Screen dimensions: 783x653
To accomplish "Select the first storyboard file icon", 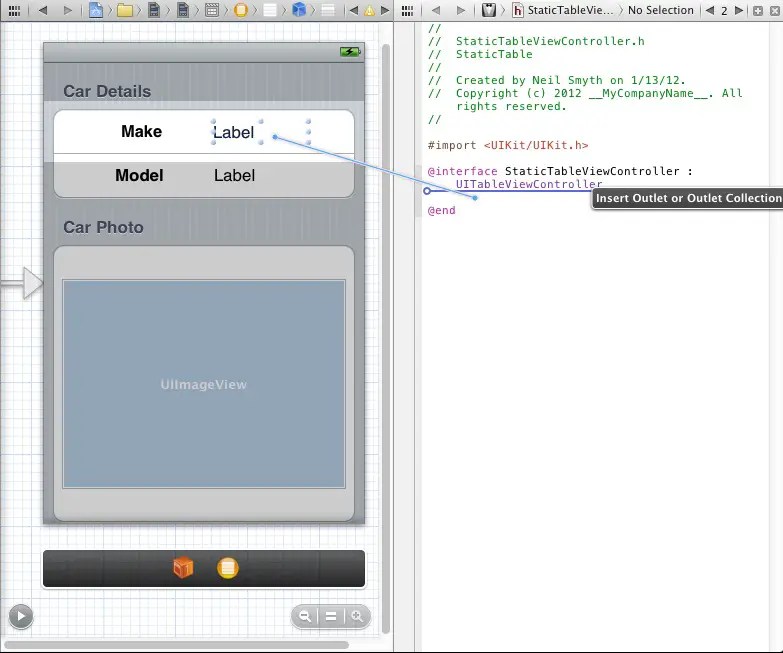I will (x=154, y=10).
